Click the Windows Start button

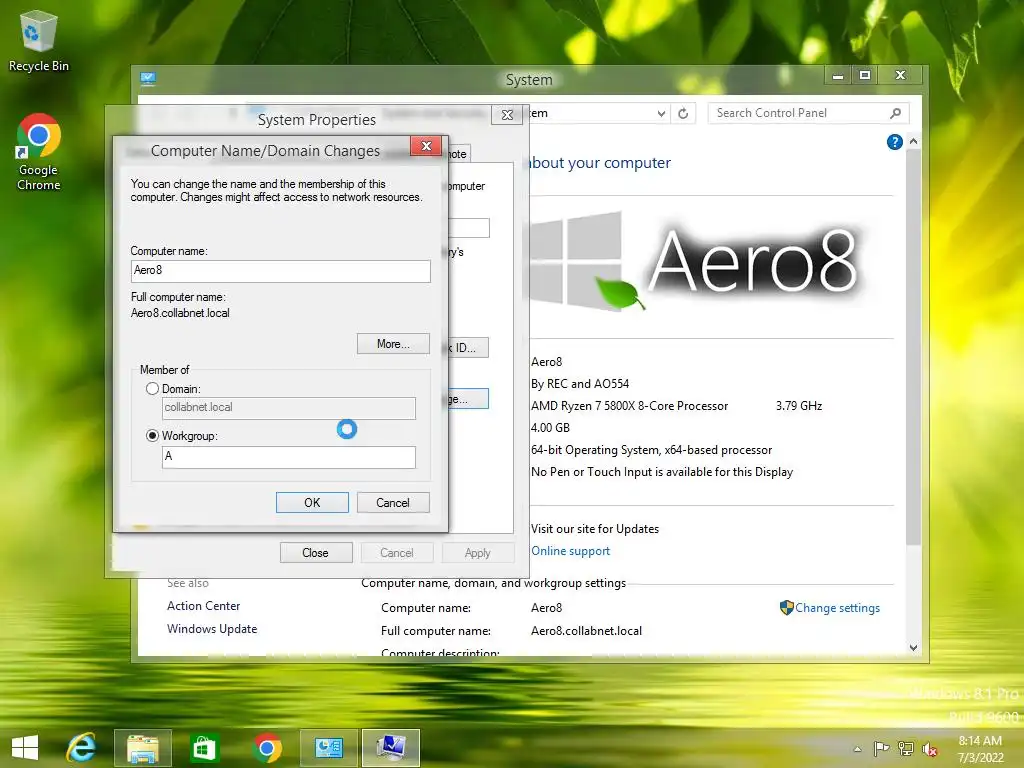pyautogui.click(x=25, y=747)
